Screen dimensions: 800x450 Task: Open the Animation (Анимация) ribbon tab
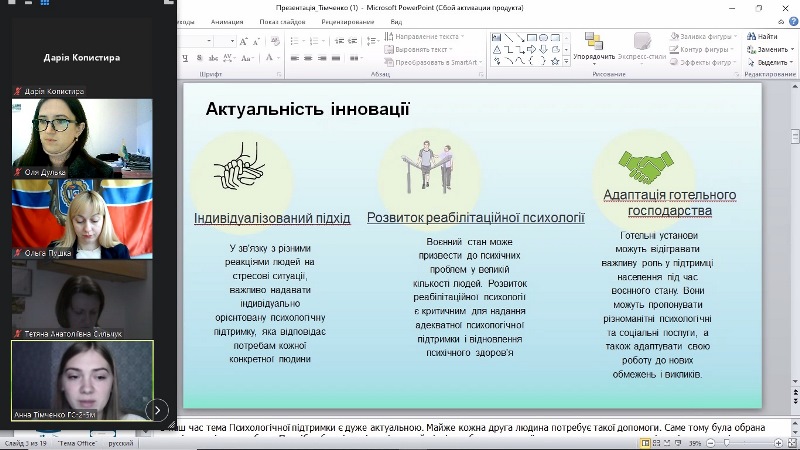pos(226,21)
